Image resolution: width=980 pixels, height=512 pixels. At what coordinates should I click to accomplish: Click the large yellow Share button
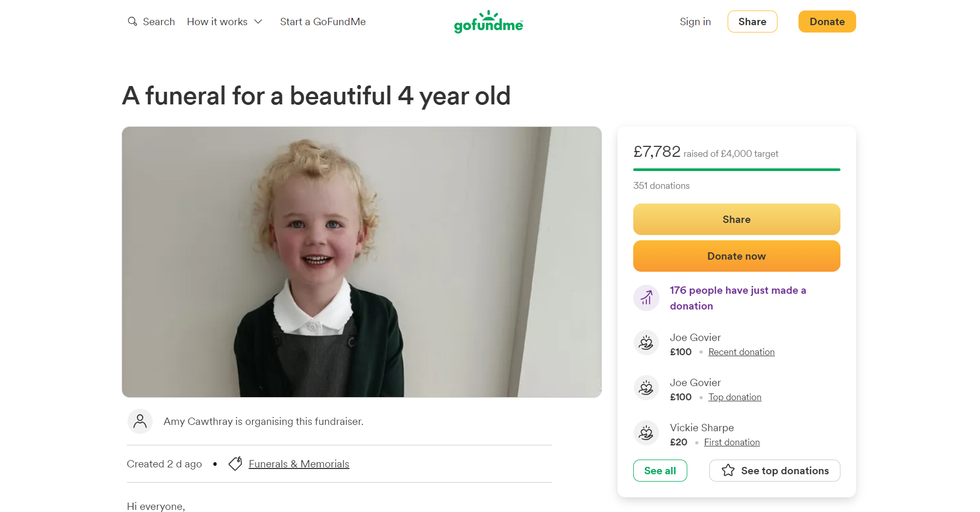736,219
